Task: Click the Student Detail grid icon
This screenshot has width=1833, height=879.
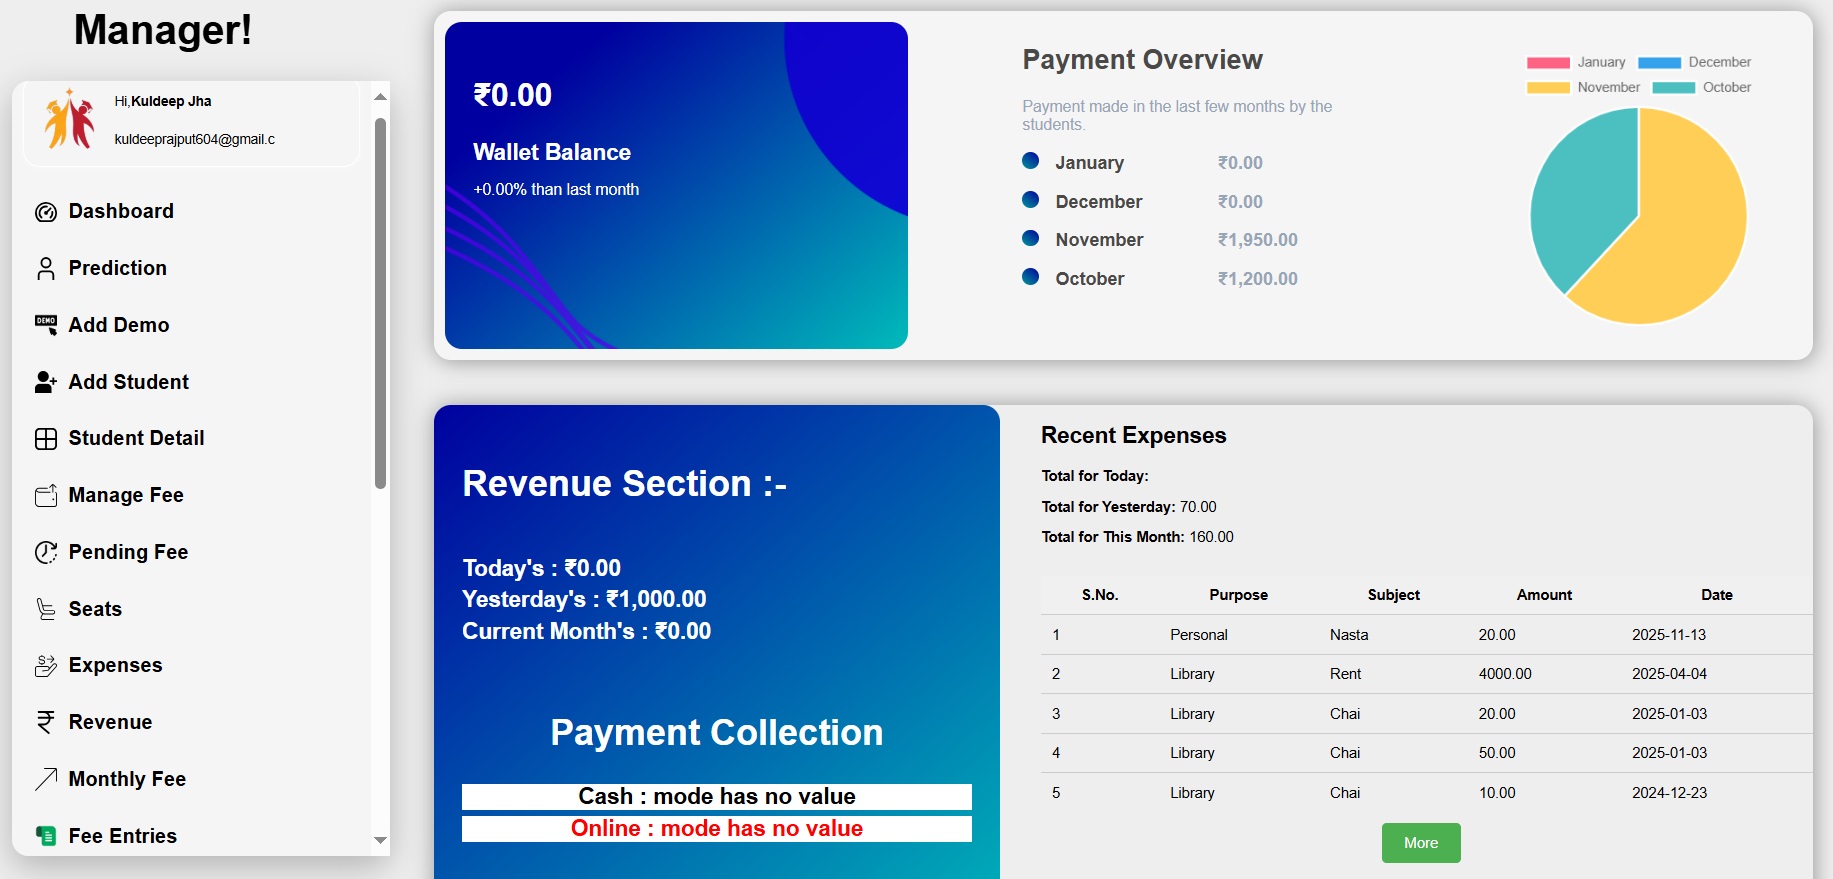Action: pos(46,439)
